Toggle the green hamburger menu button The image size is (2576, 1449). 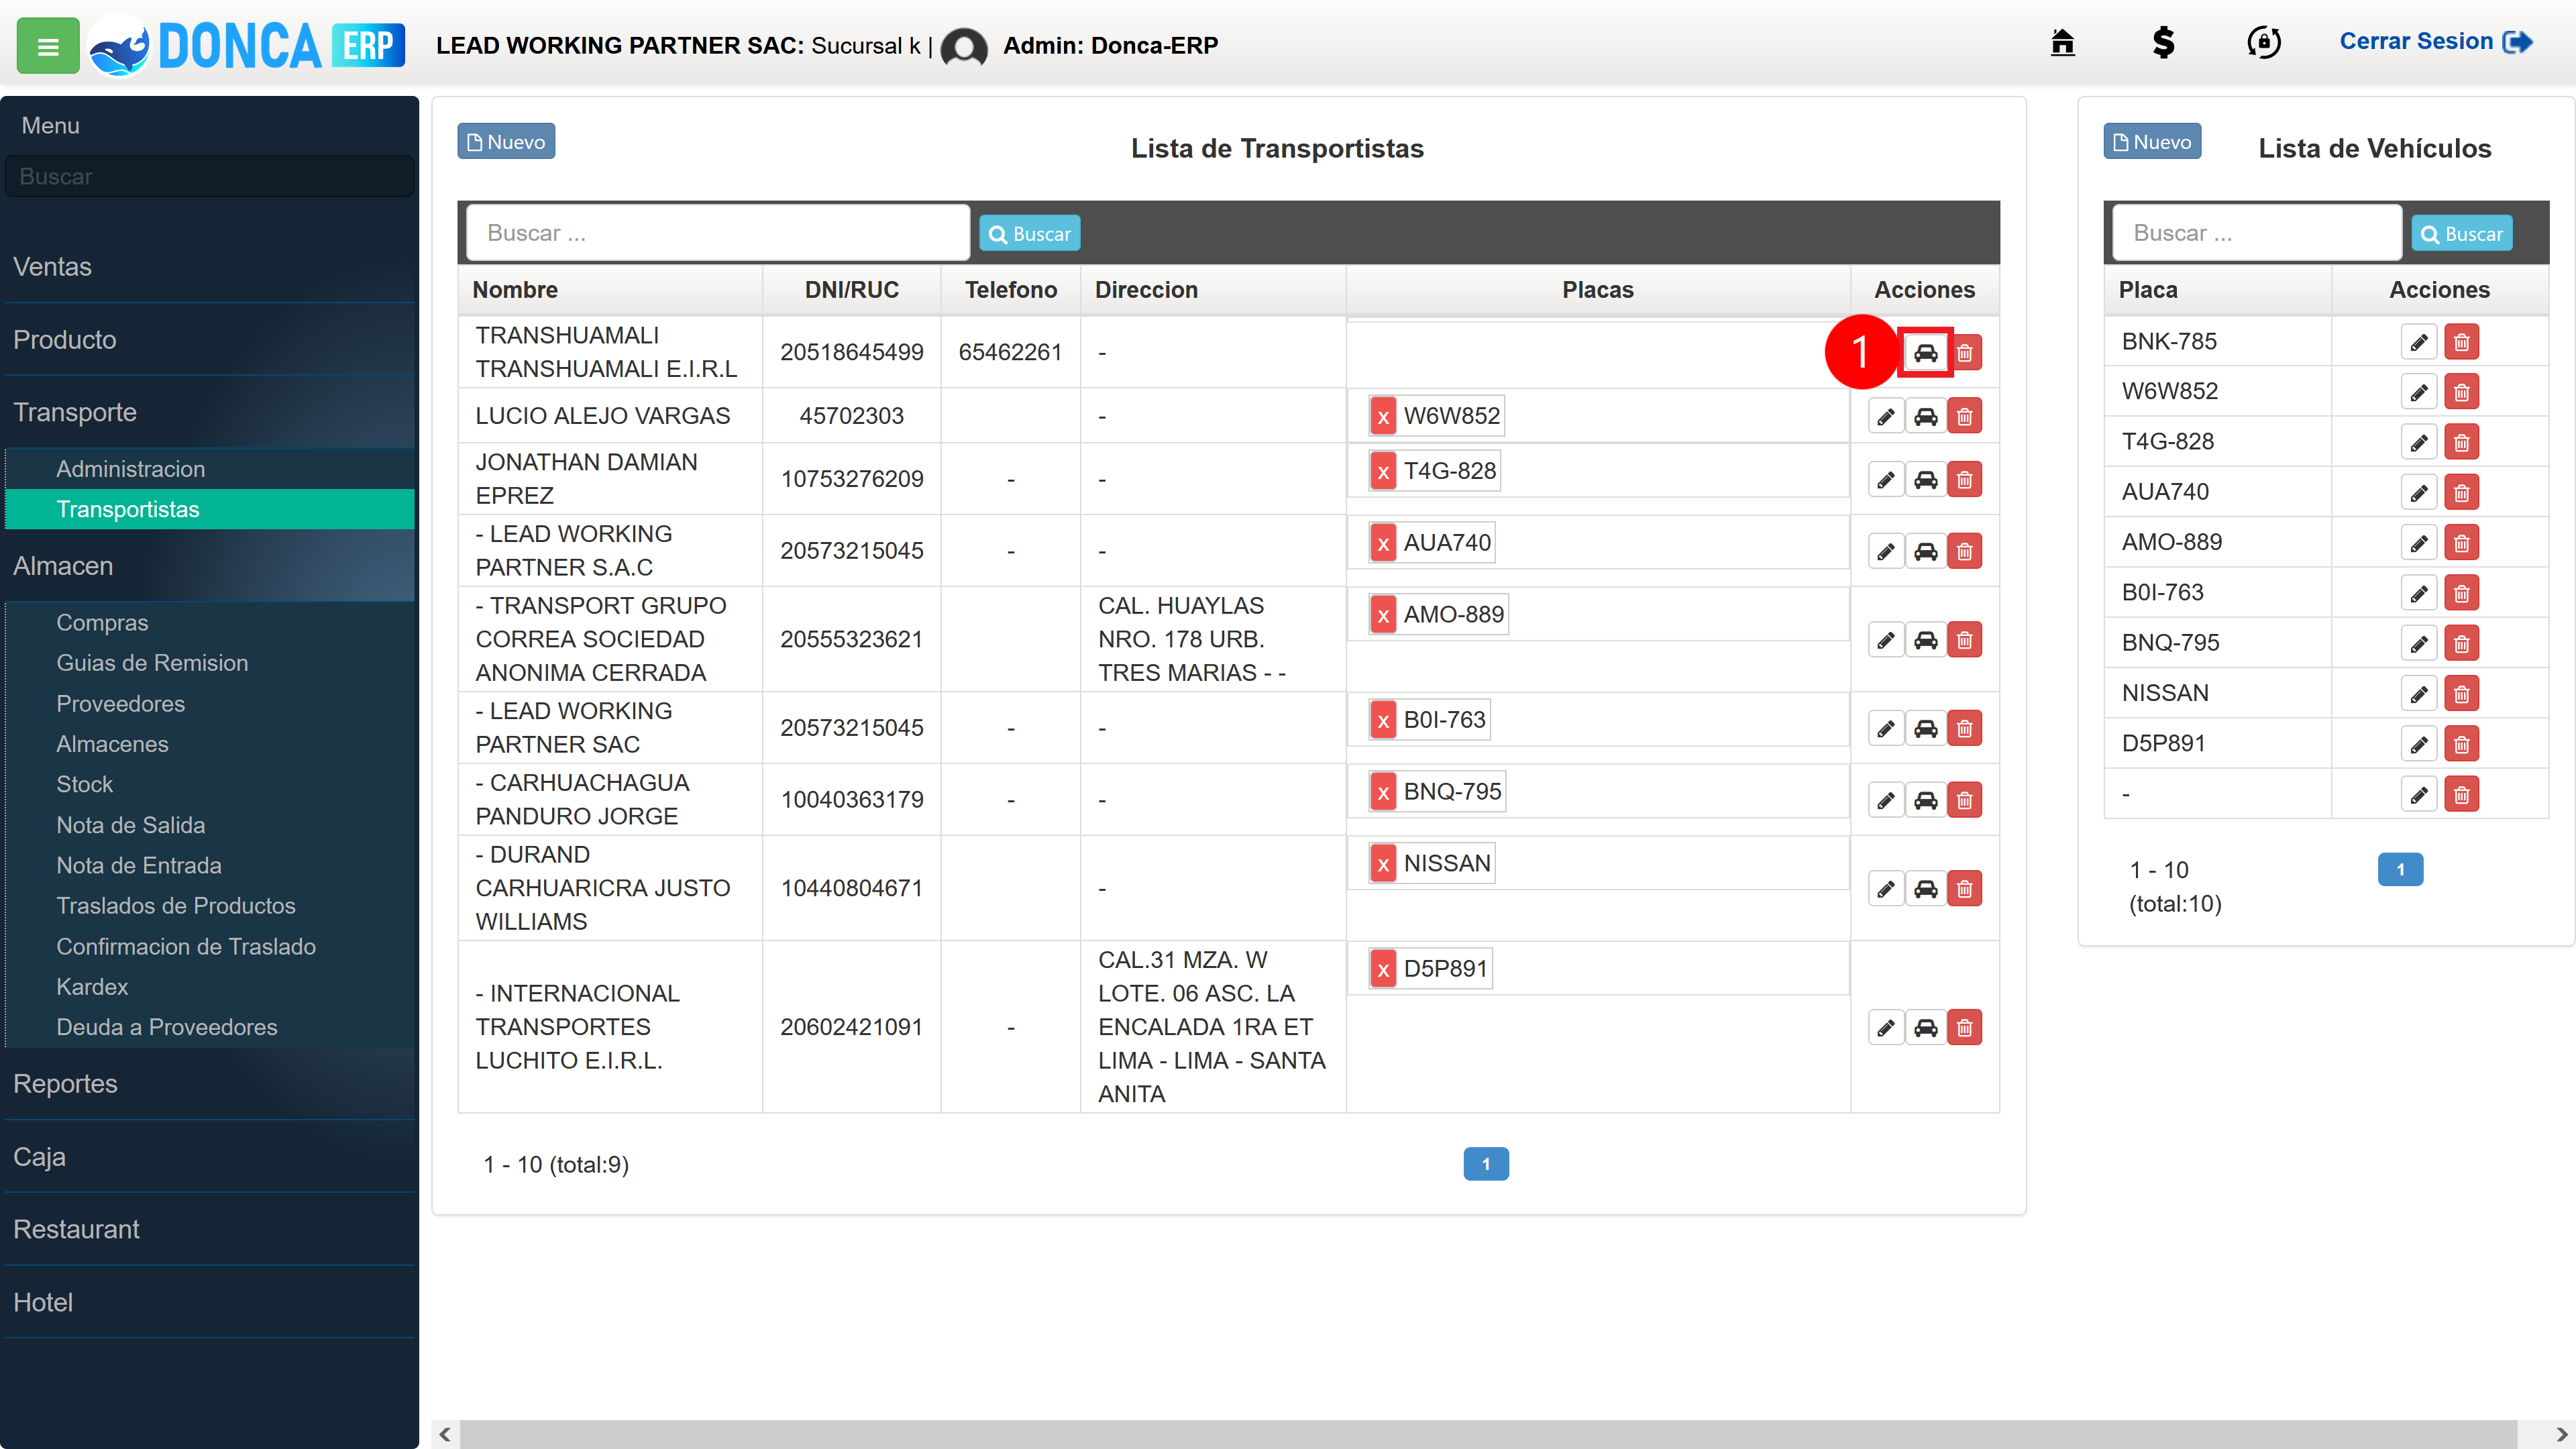48,46
